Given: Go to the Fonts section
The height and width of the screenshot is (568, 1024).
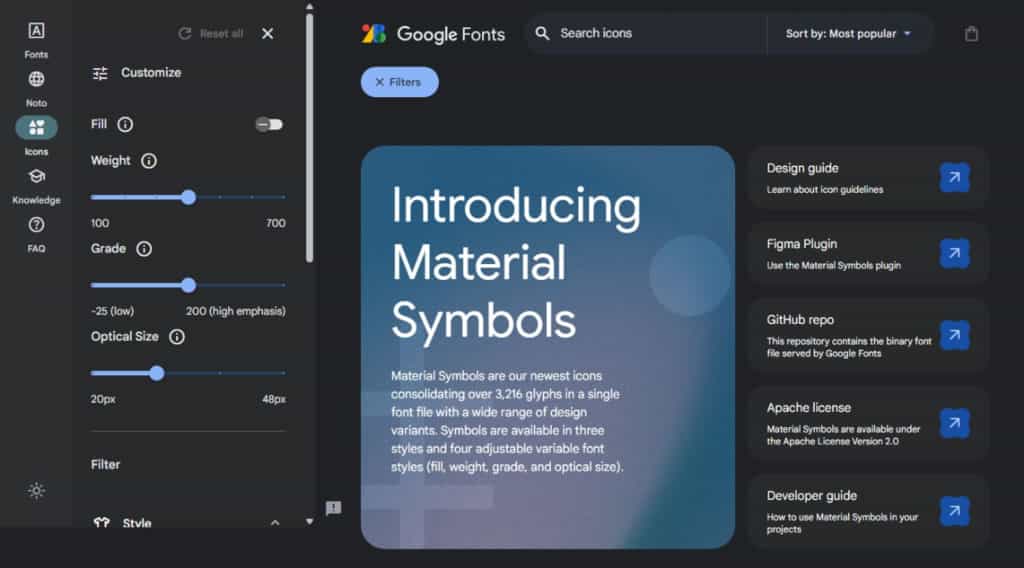Looking at the screenshot, I should pos(36,38).
